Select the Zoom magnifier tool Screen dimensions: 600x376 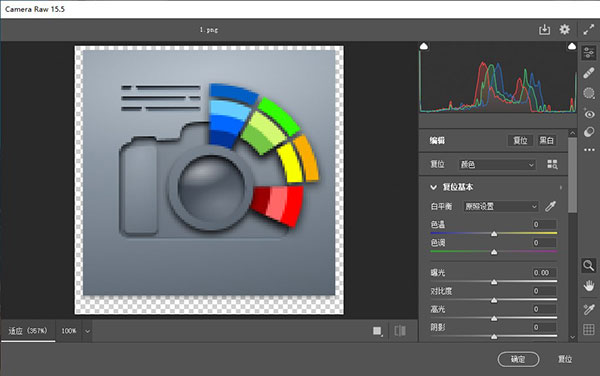pos(589,265)
